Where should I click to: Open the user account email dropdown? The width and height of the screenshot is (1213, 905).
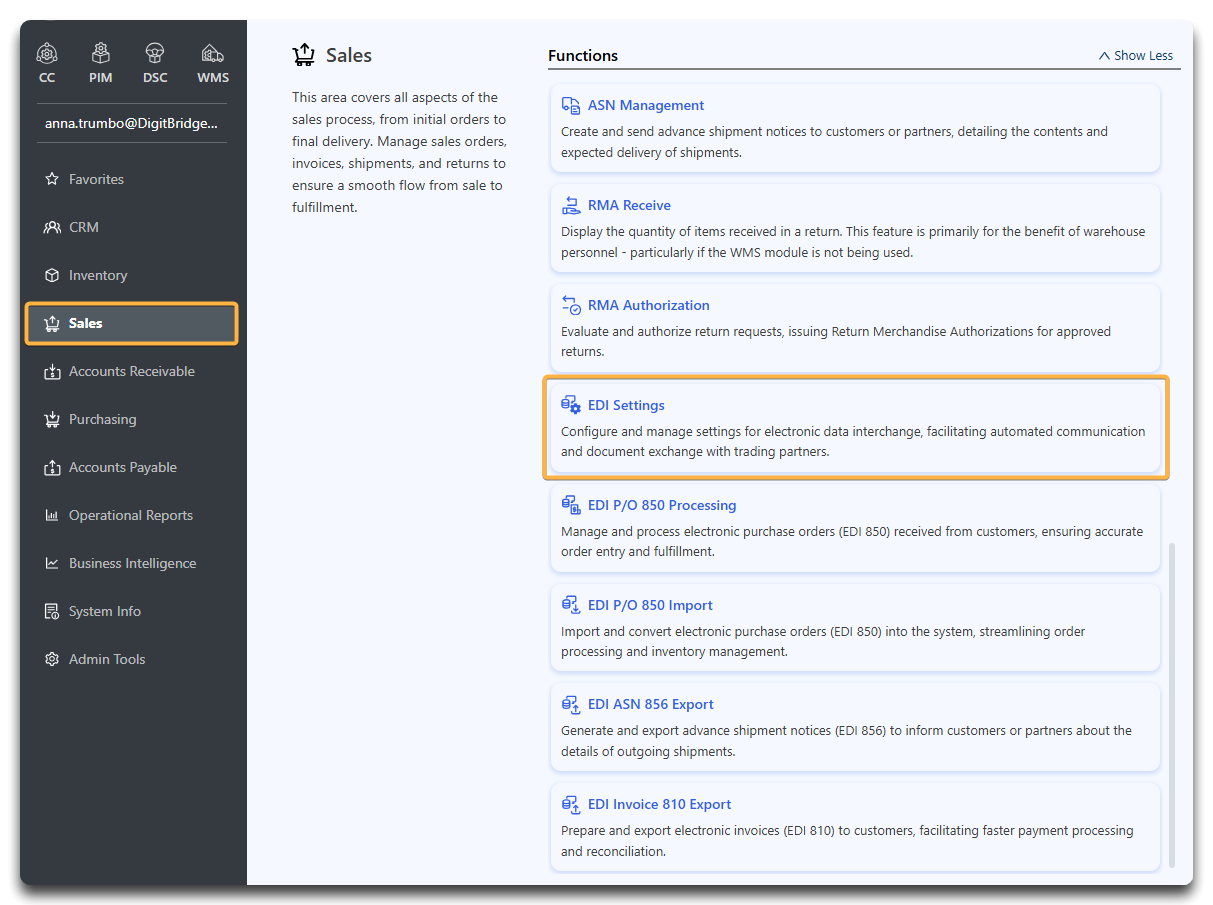click(131, 123)
